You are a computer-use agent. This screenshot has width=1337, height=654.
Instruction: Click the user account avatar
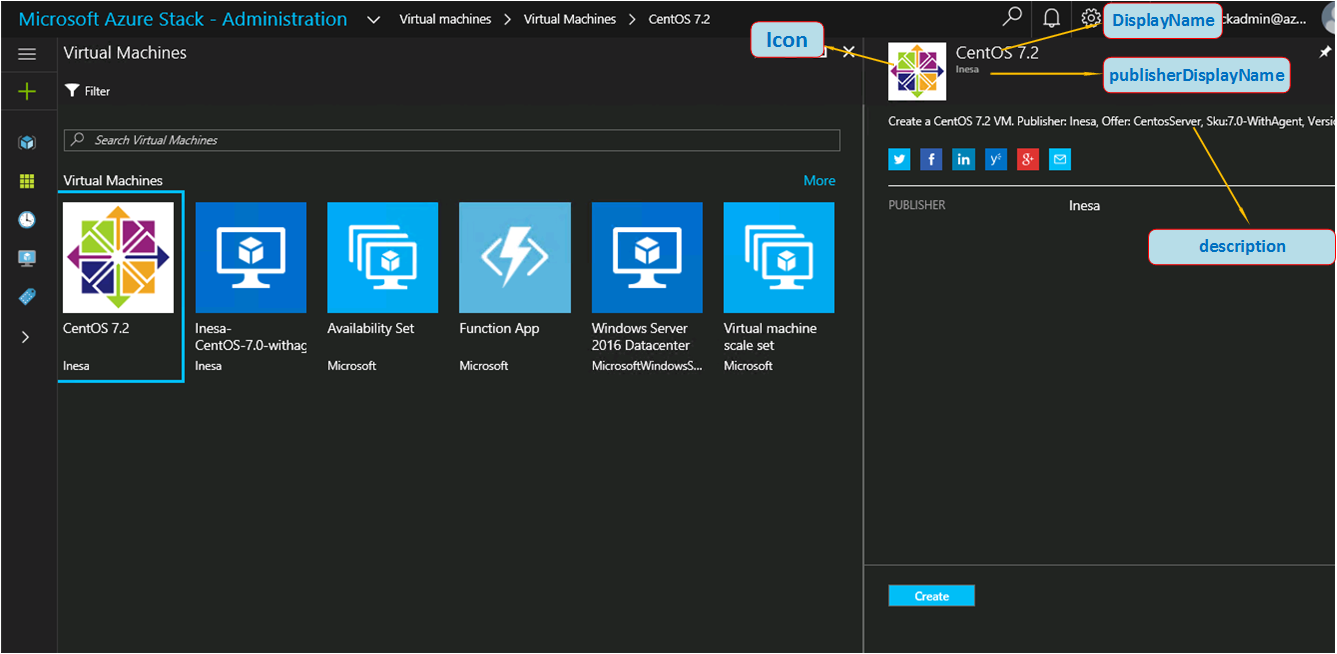coord(1328,17)
